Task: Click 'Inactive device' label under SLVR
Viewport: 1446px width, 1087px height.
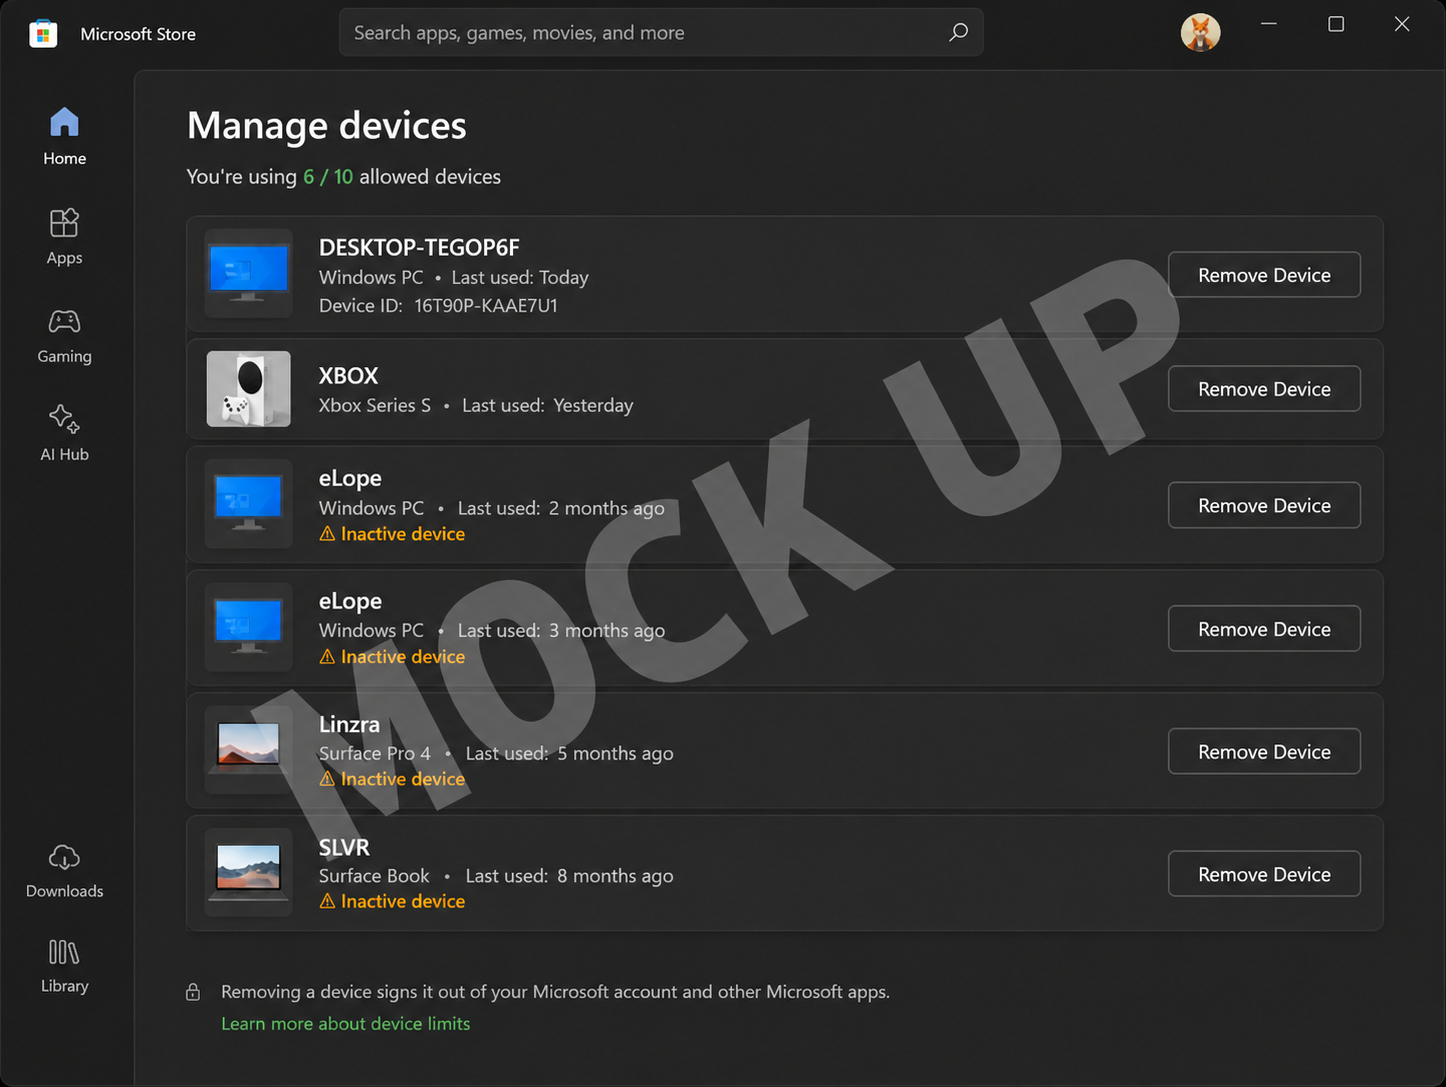Action: coord(403,901)
